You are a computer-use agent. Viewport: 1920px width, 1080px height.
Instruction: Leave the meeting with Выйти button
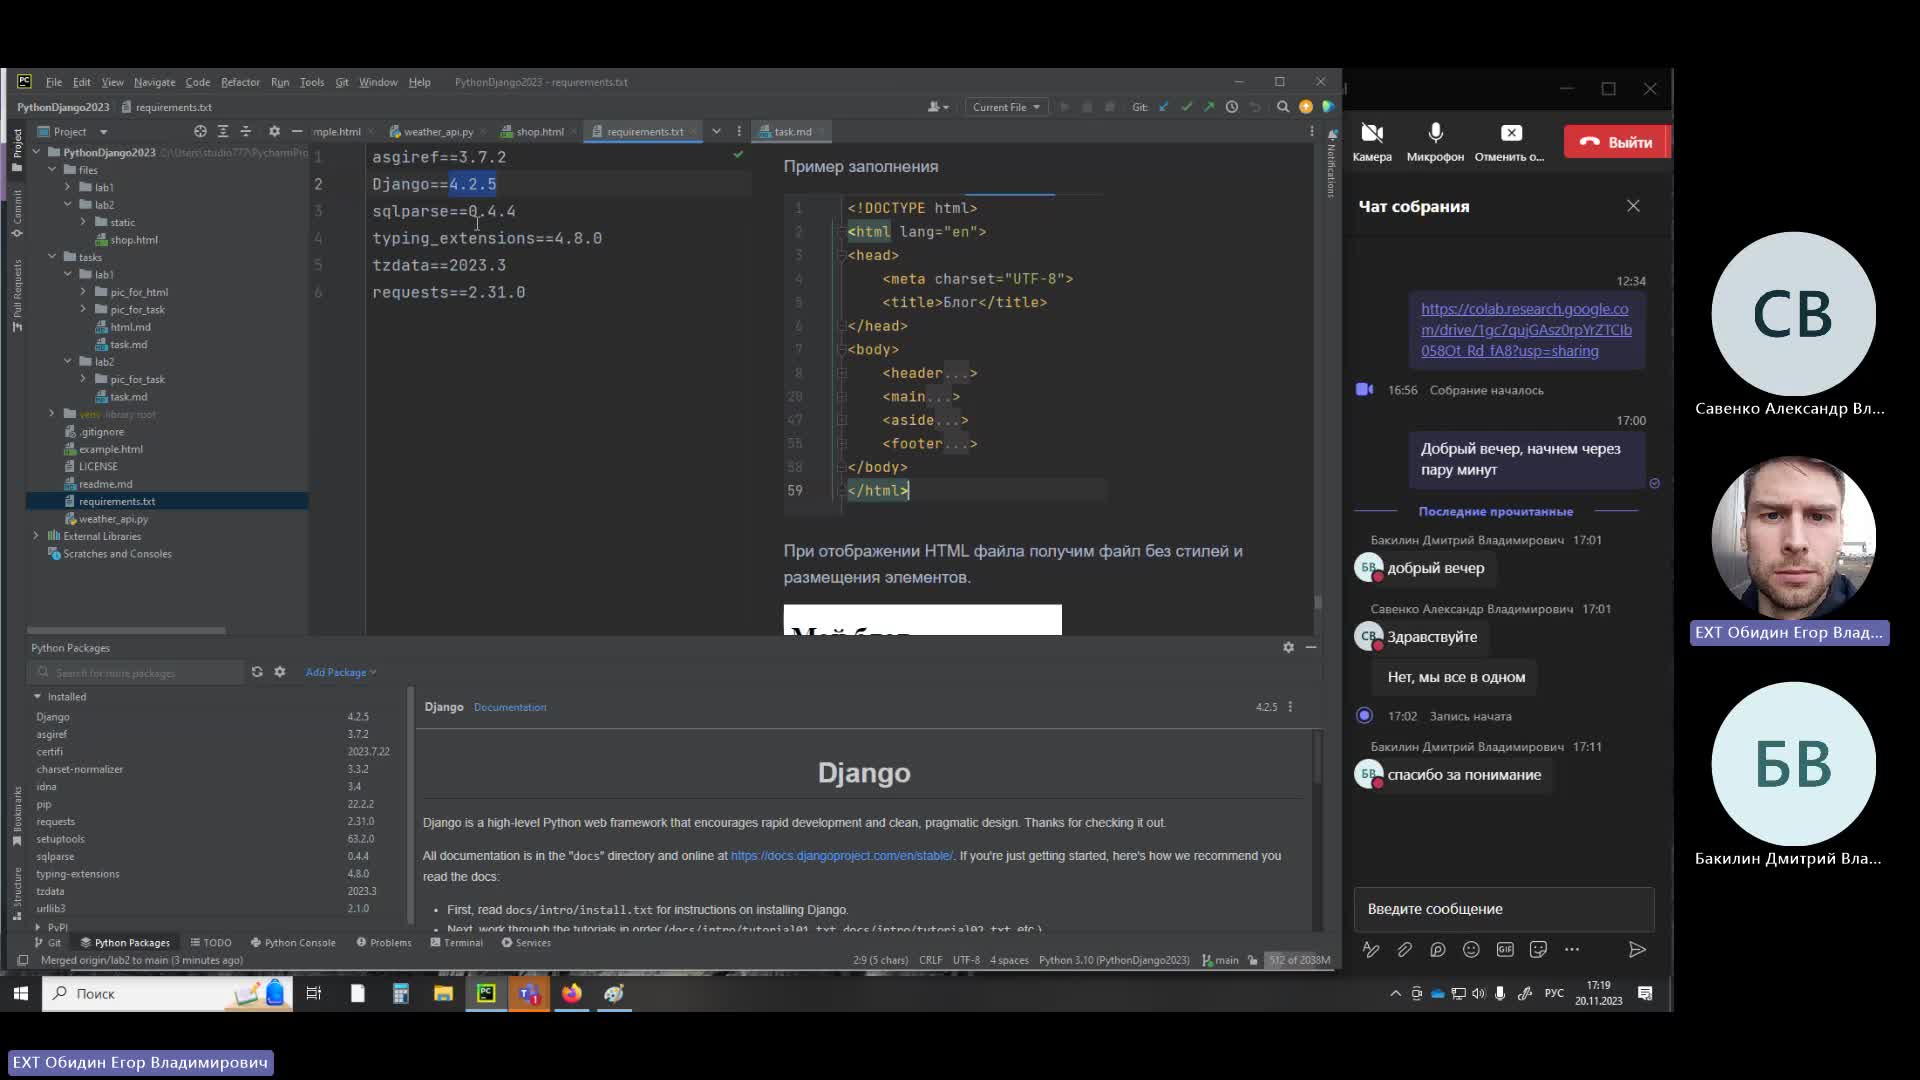pos(1616,142)
